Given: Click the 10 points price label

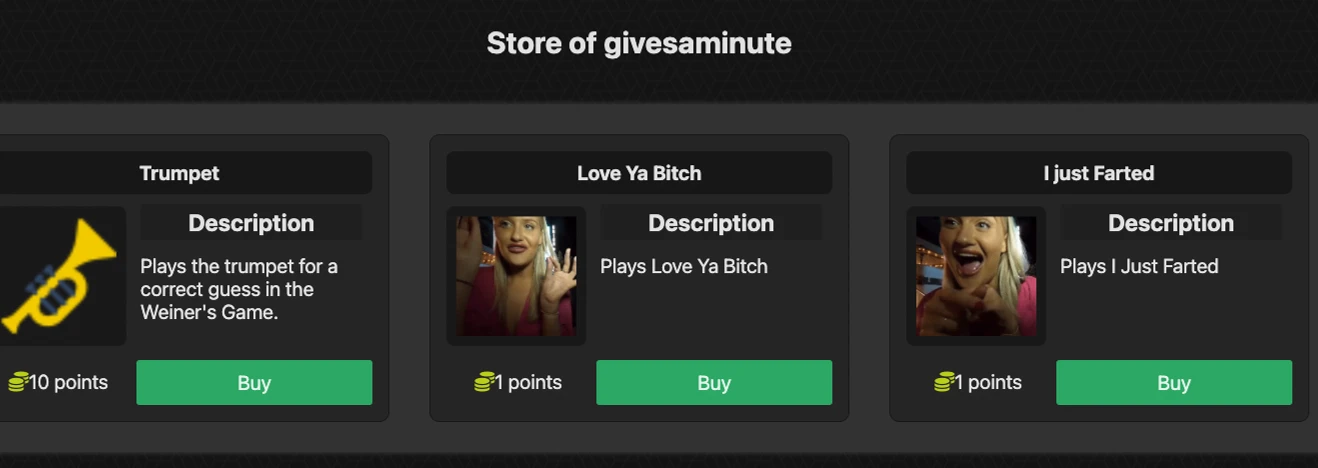Looking at the screenshot, I should tap(68, 382).
